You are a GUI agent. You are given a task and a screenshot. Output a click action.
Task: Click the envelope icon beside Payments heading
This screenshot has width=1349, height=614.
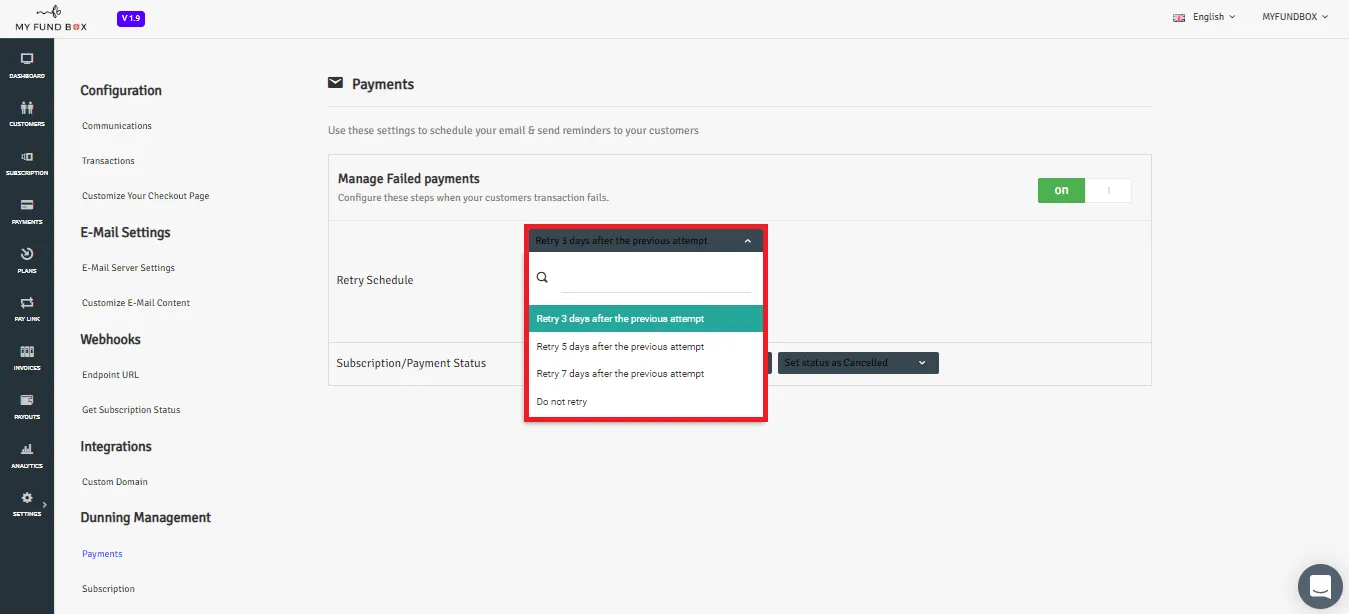tap(335, 83)
